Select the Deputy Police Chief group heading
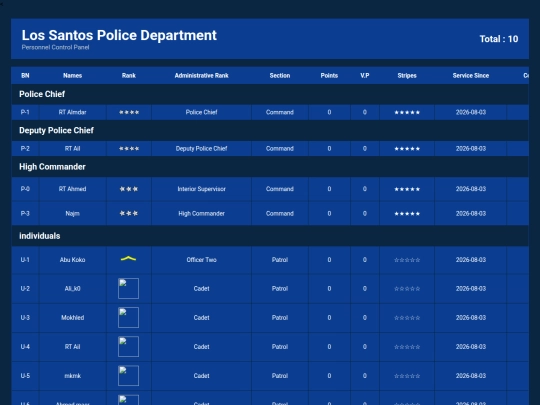 (56, 131)
